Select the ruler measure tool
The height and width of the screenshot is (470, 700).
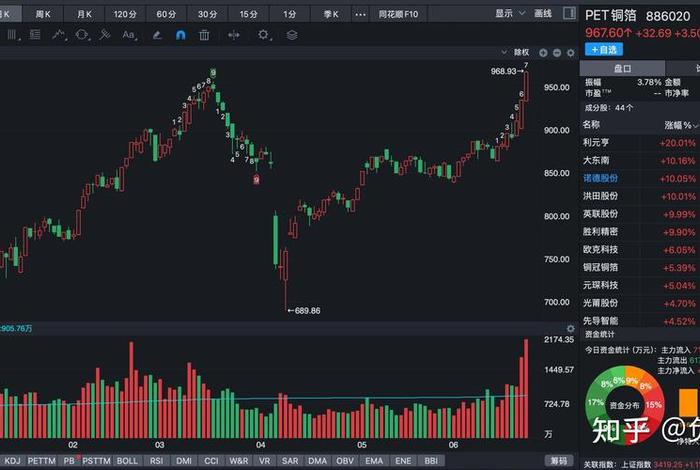tap(105, 35)
